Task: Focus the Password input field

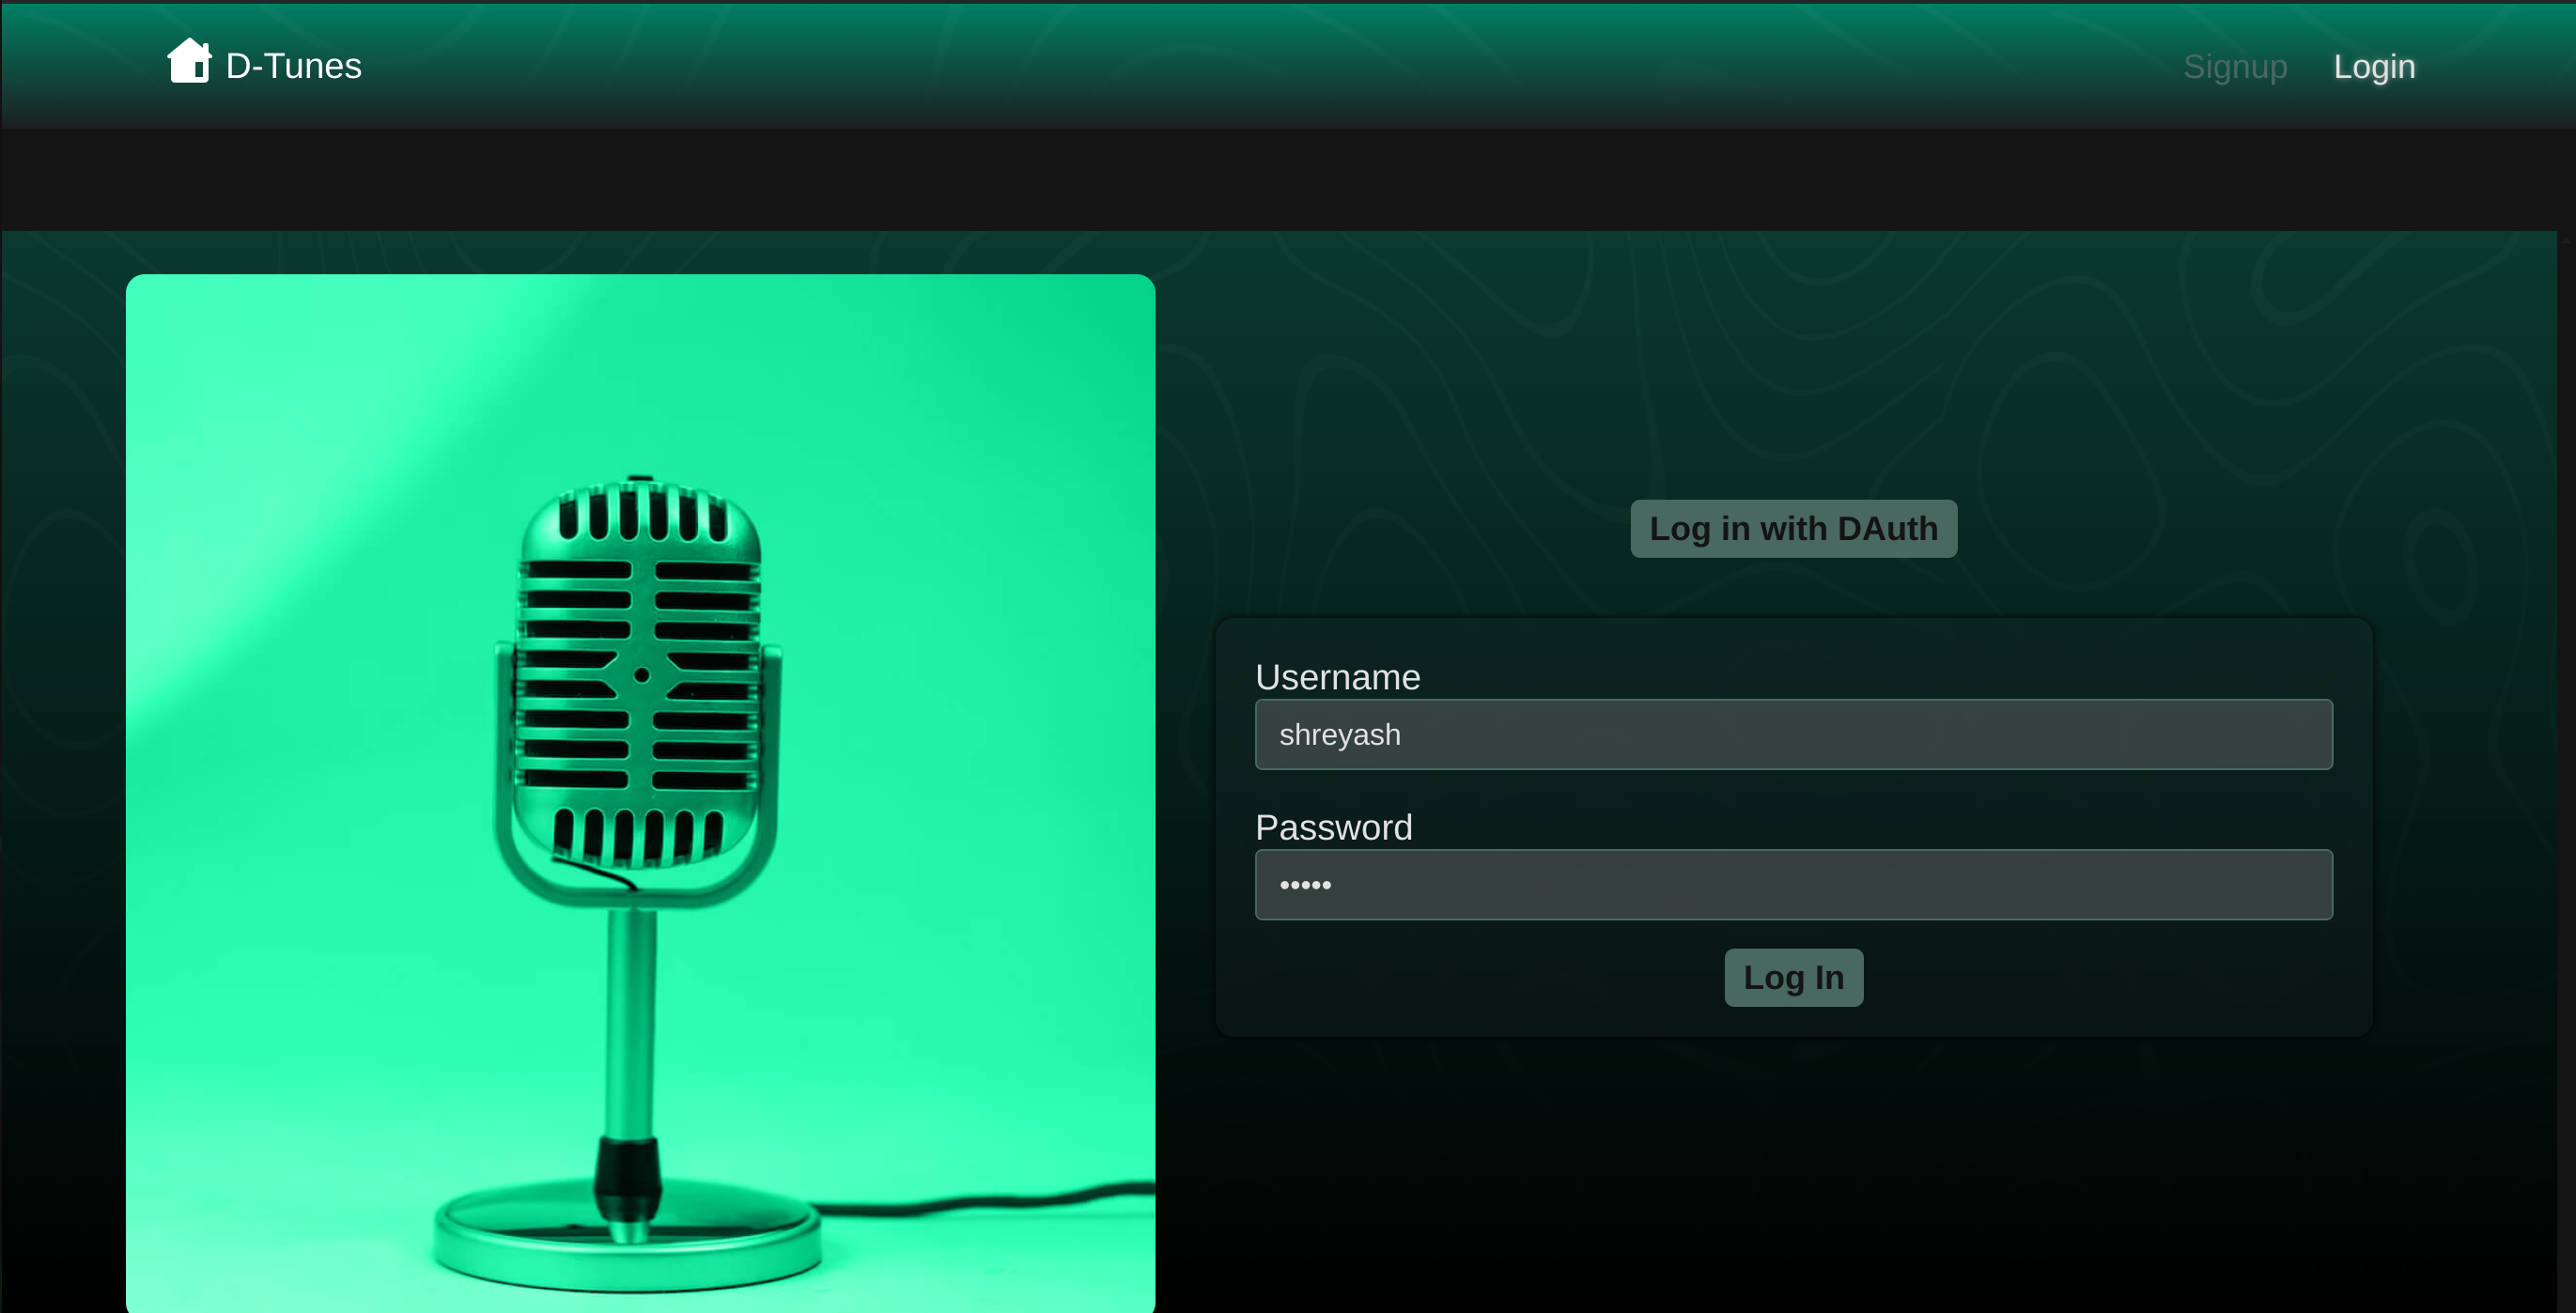Action: (x=1793, y=885)
